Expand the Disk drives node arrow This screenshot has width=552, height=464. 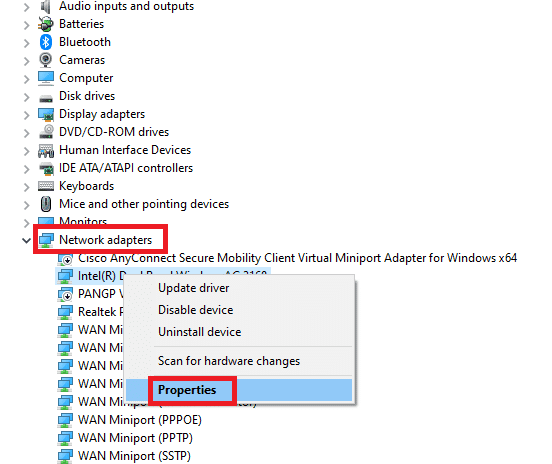tap(26, 97)
